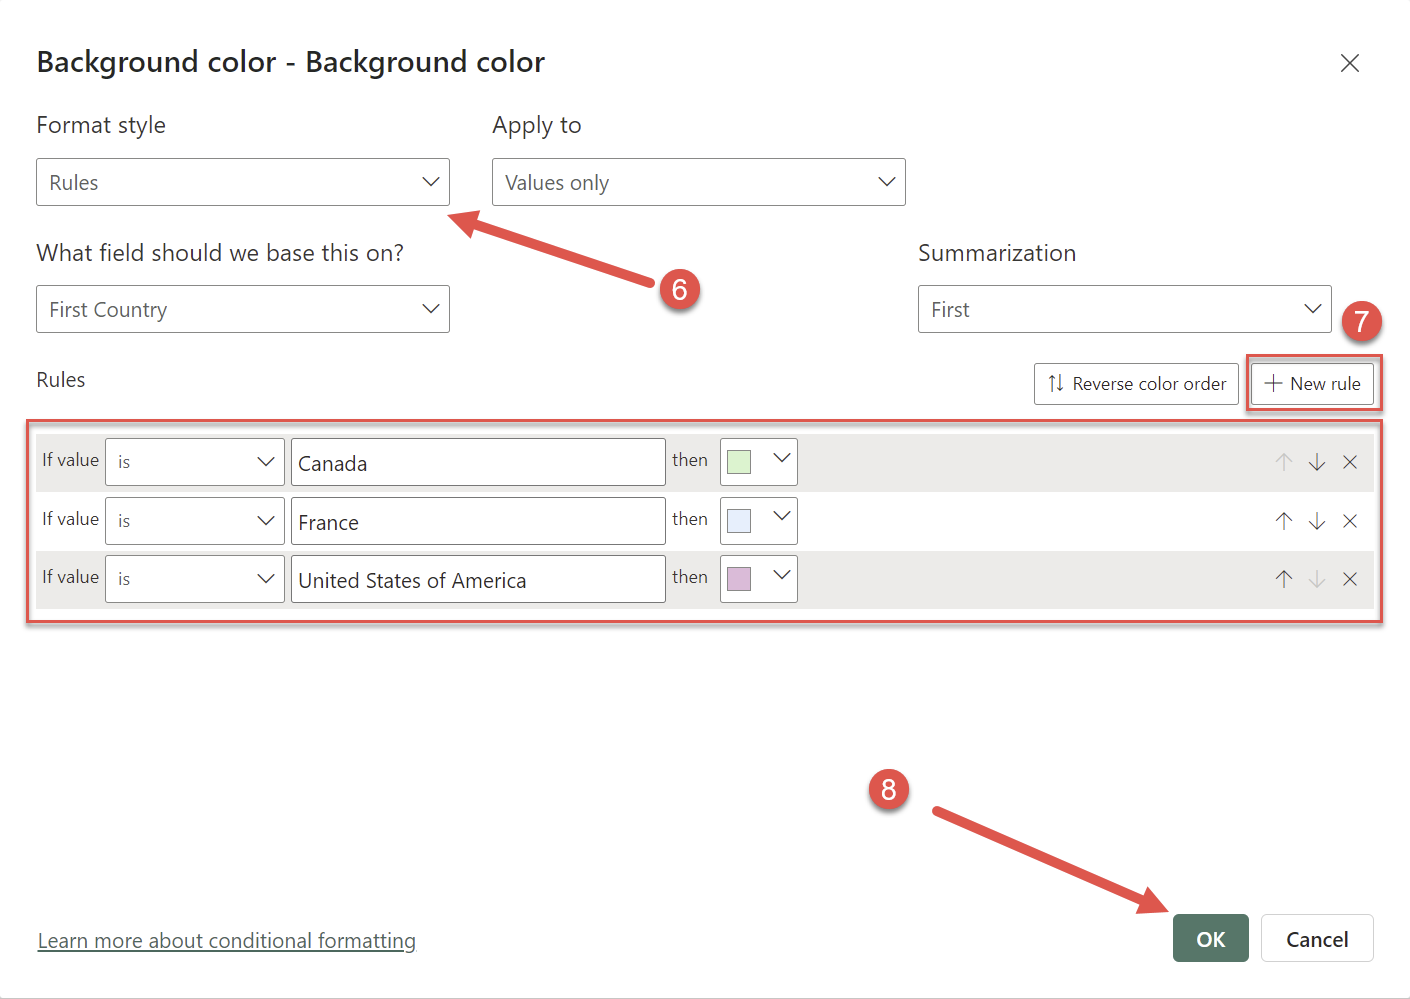
Task: Click the purple swatch in the United States rule
Action: (x=739, y=579)
